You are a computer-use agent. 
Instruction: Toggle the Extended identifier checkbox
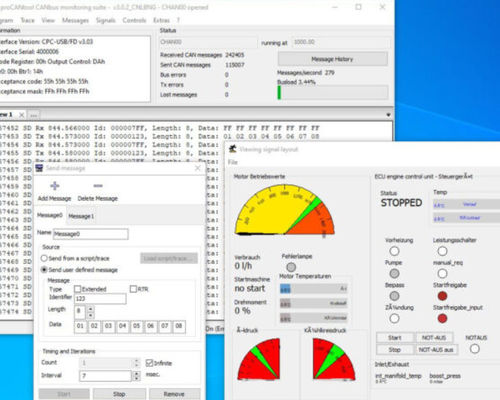coord(77,289)
